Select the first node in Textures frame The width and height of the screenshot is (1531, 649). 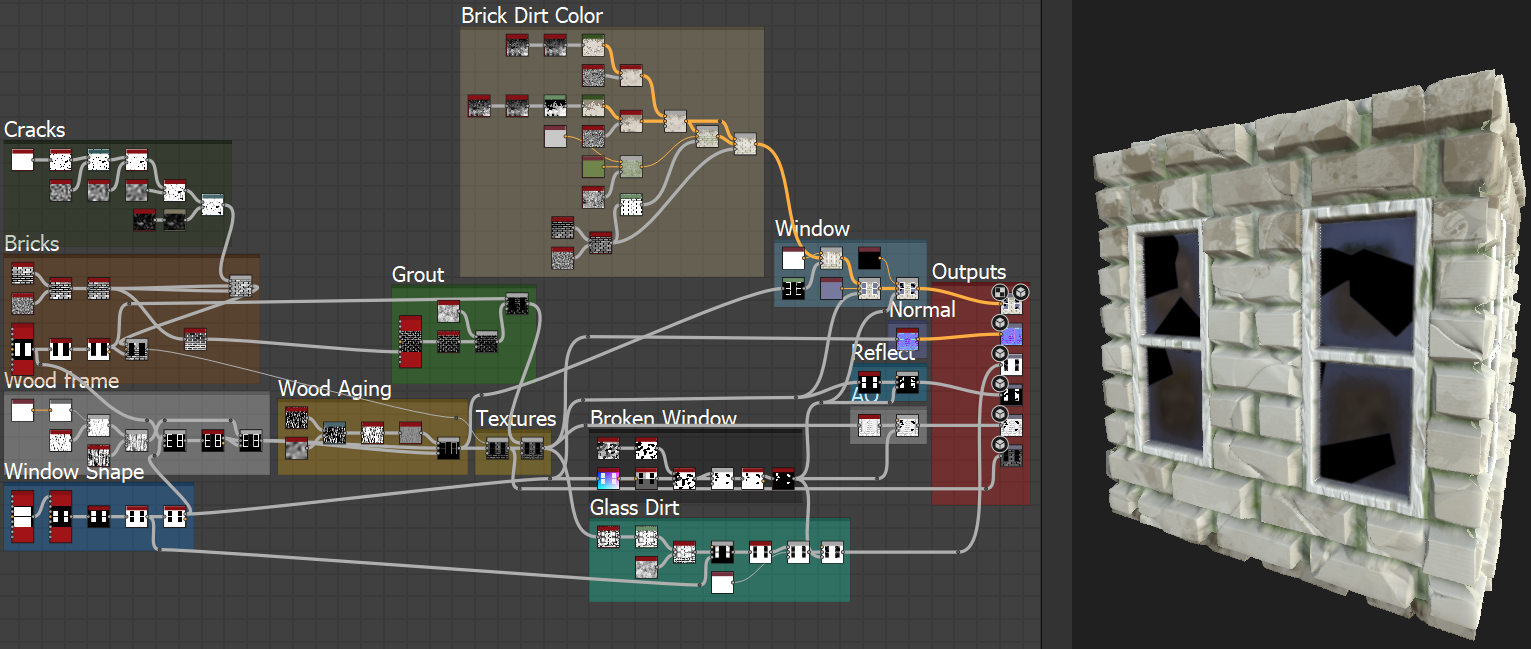pyautogui.click(x=497, y=448)
